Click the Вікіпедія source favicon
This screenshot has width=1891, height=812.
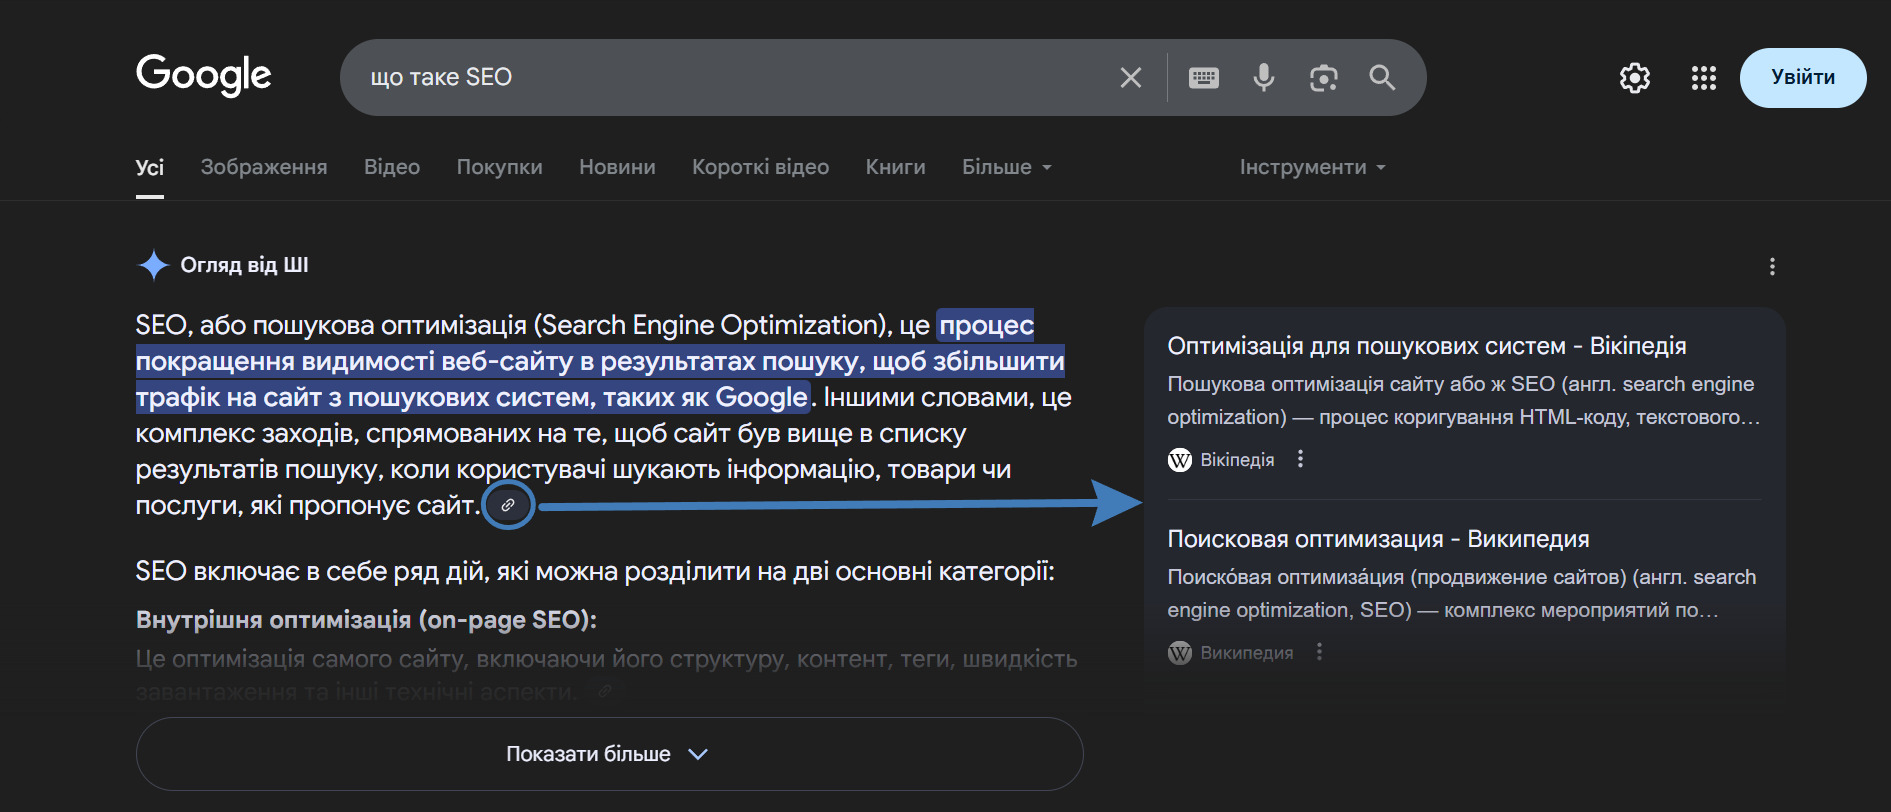pos(1180,460)
